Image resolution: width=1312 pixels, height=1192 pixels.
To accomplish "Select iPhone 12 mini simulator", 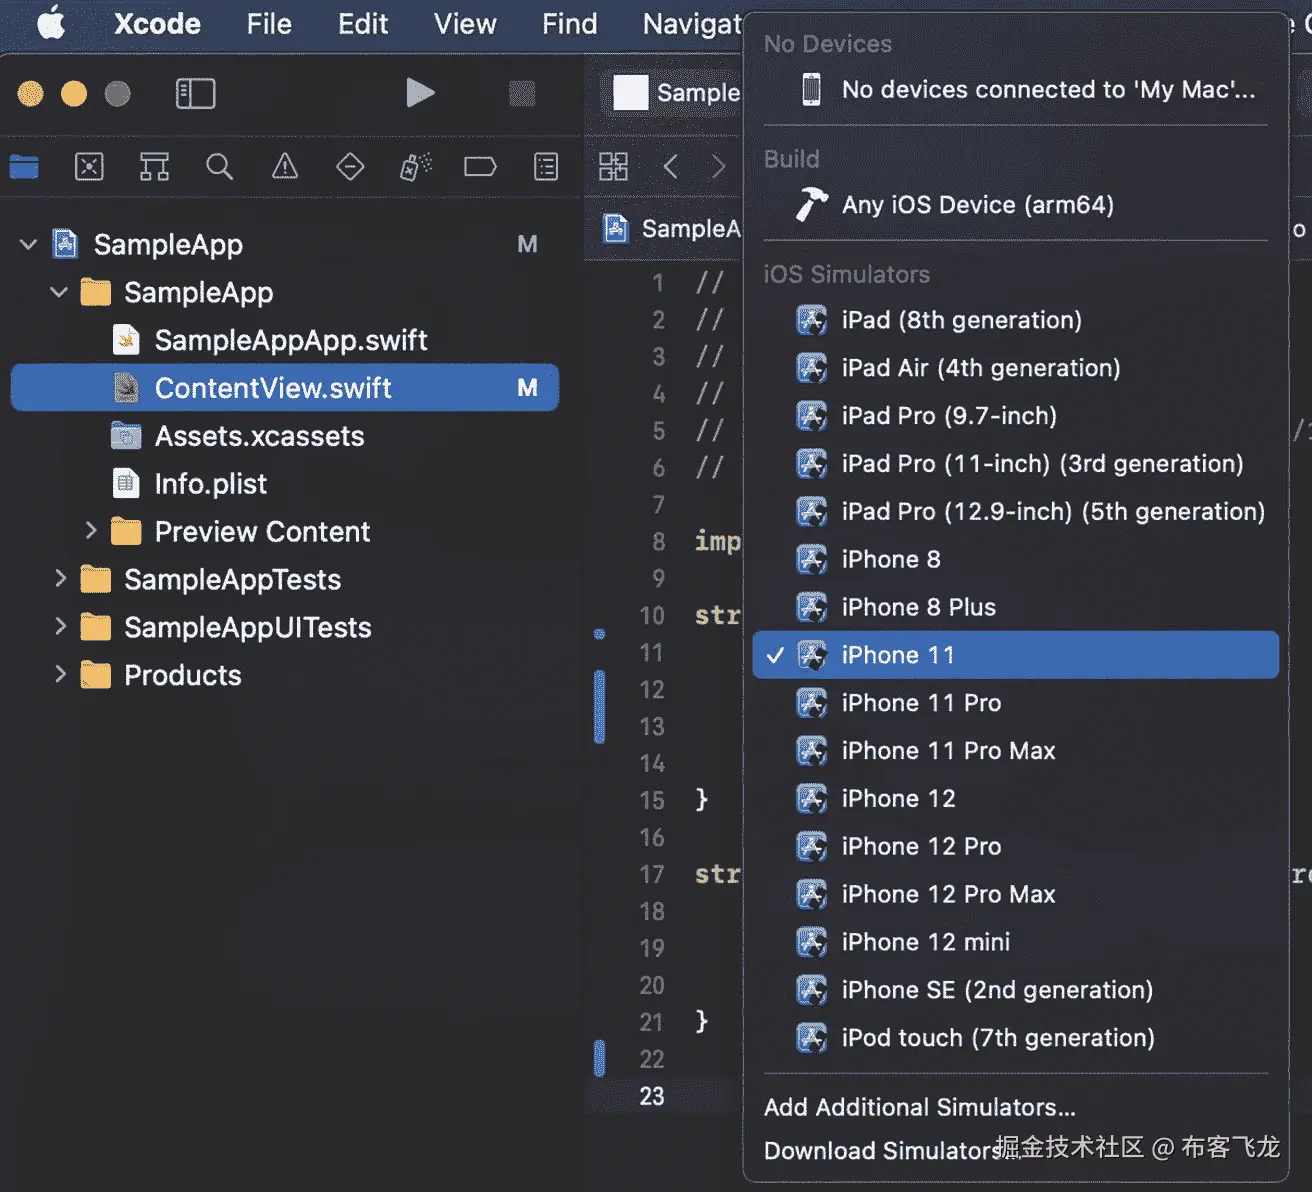I will point(1016,942).
